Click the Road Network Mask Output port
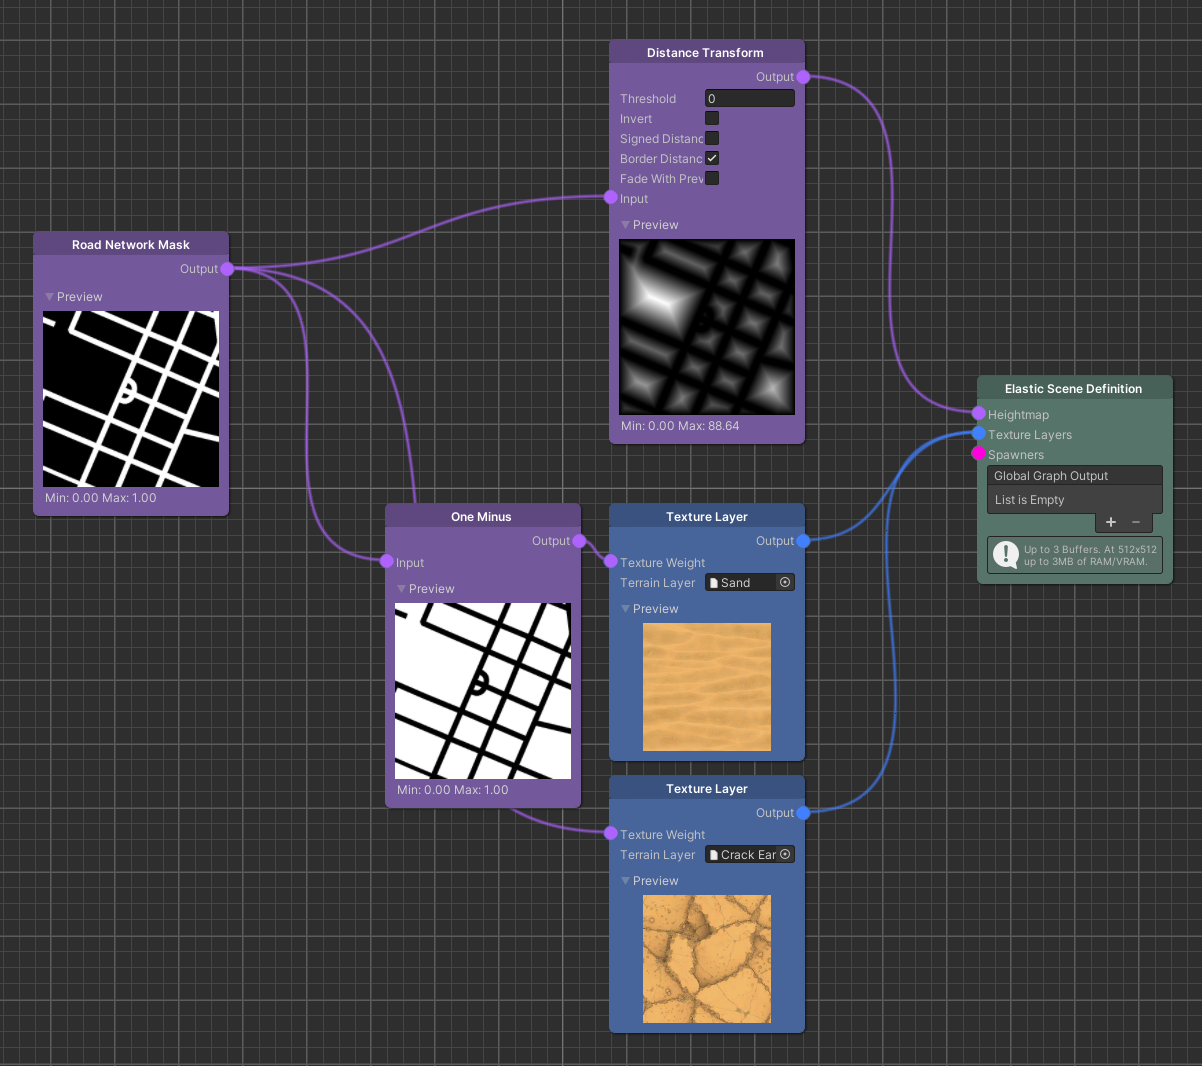The width and height of the screenshot is (1202, 1066). pyautogui.click(x=227, y=269)
